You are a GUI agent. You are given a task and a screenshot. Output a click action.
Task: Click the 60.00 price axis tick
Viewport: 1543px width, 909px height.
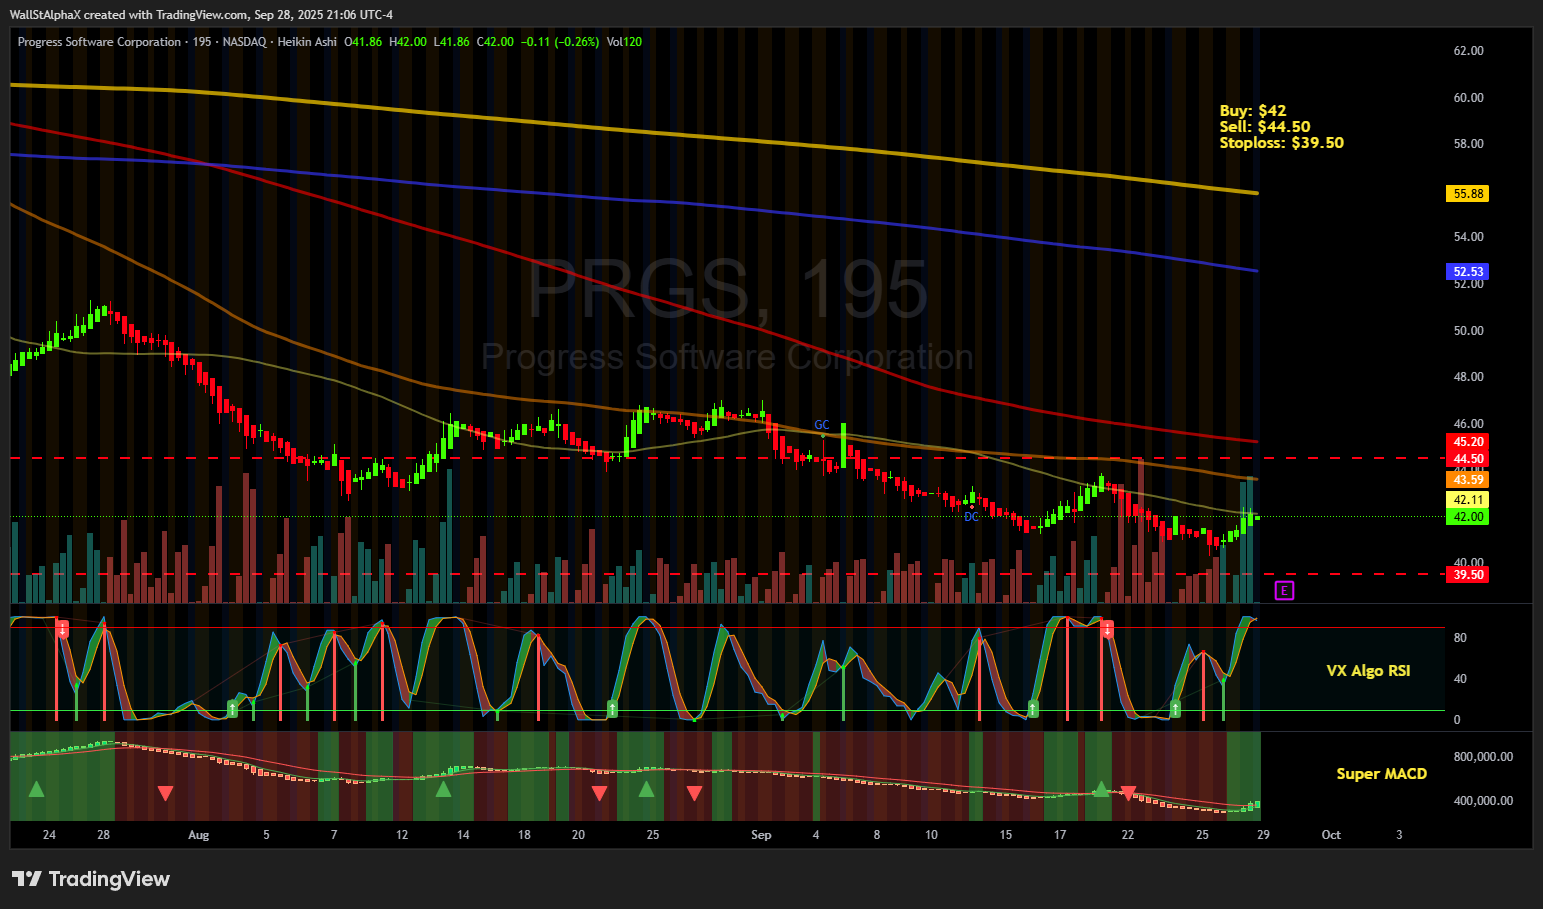1468,98
